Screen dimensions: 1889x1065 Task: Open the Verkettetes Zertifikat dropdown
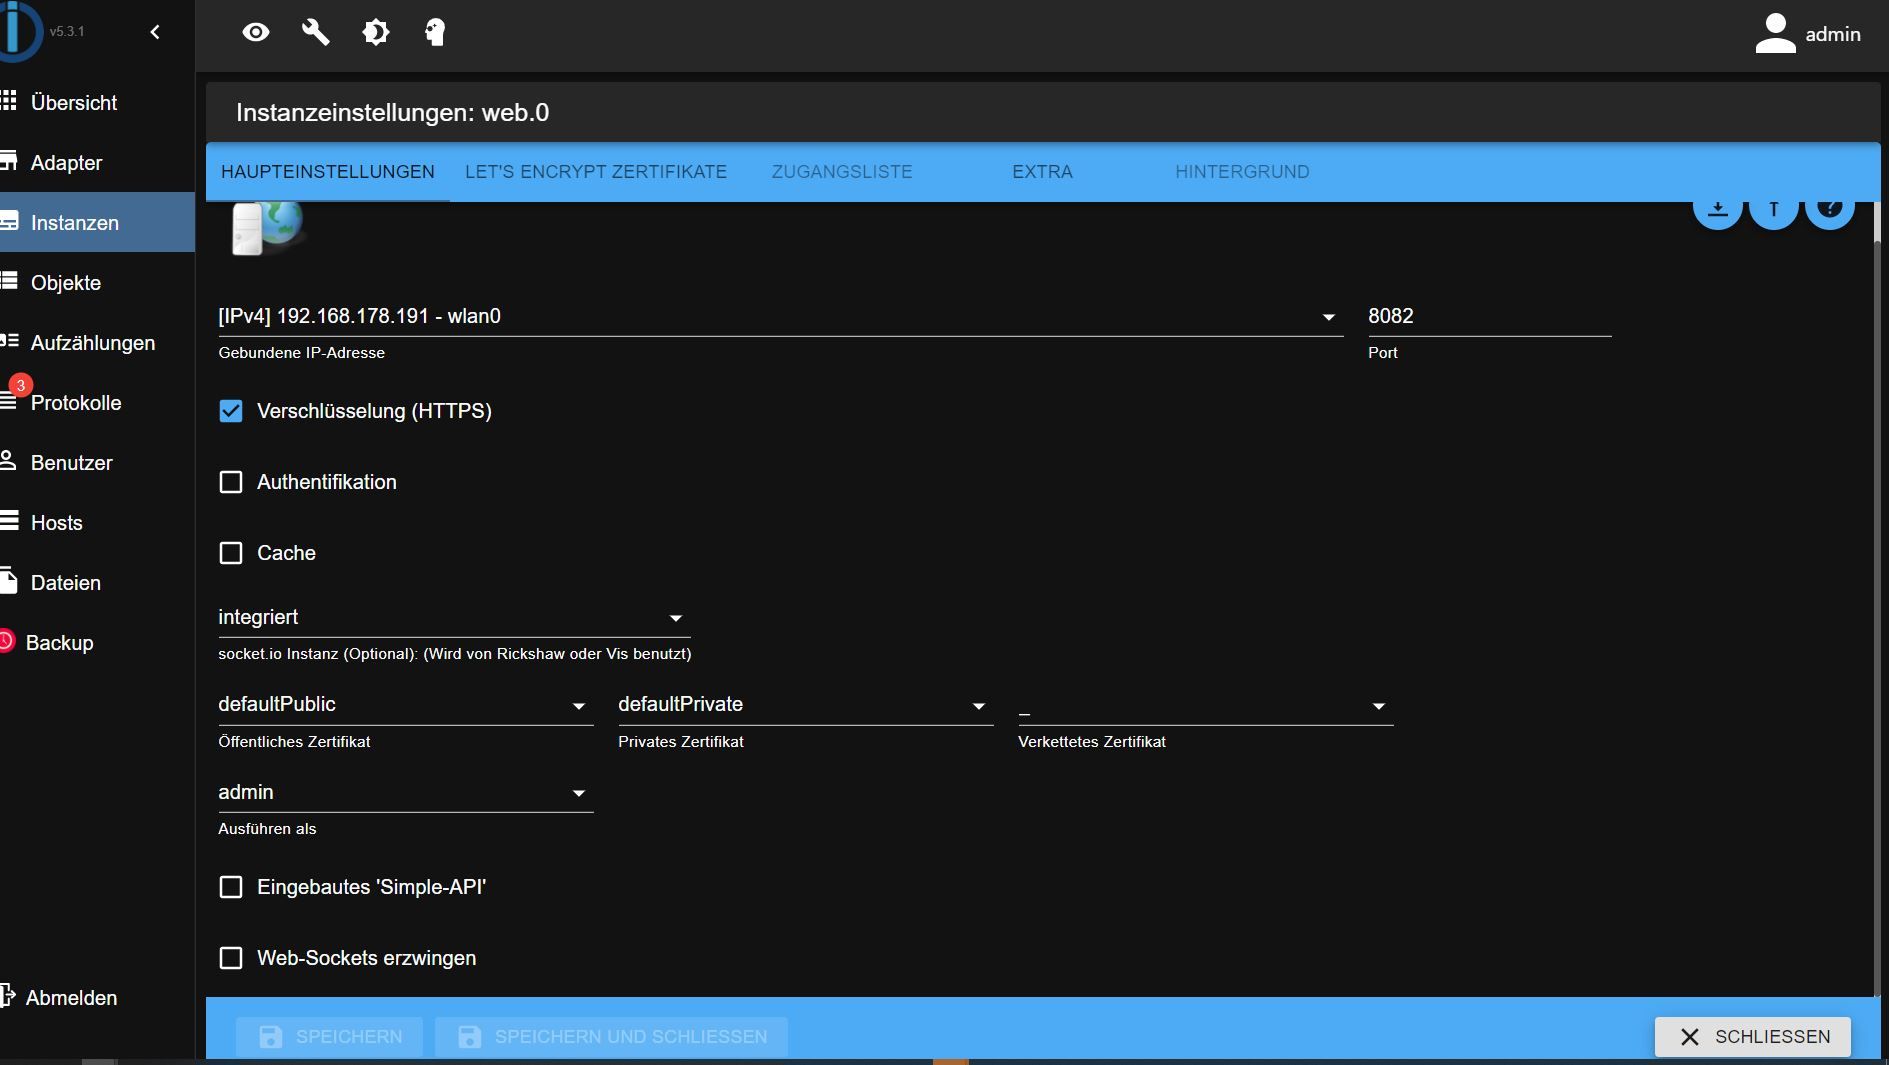1205,705
